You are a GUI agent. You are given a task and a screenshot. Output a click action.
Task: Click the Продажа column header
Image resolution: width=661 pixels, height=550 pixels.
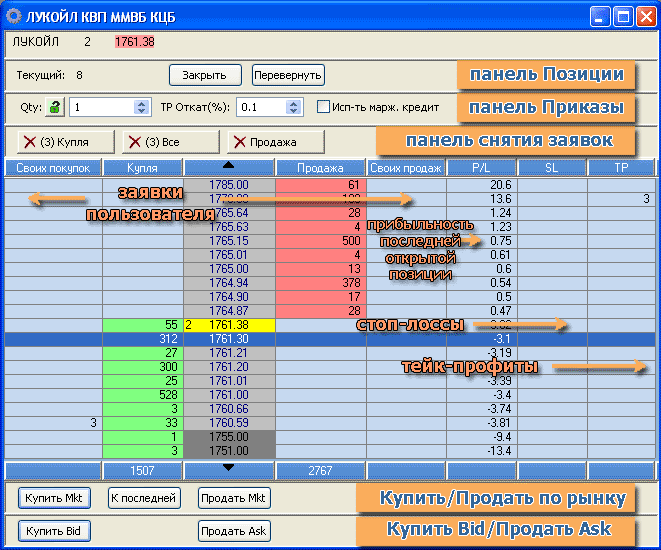(x=320, y=168)
